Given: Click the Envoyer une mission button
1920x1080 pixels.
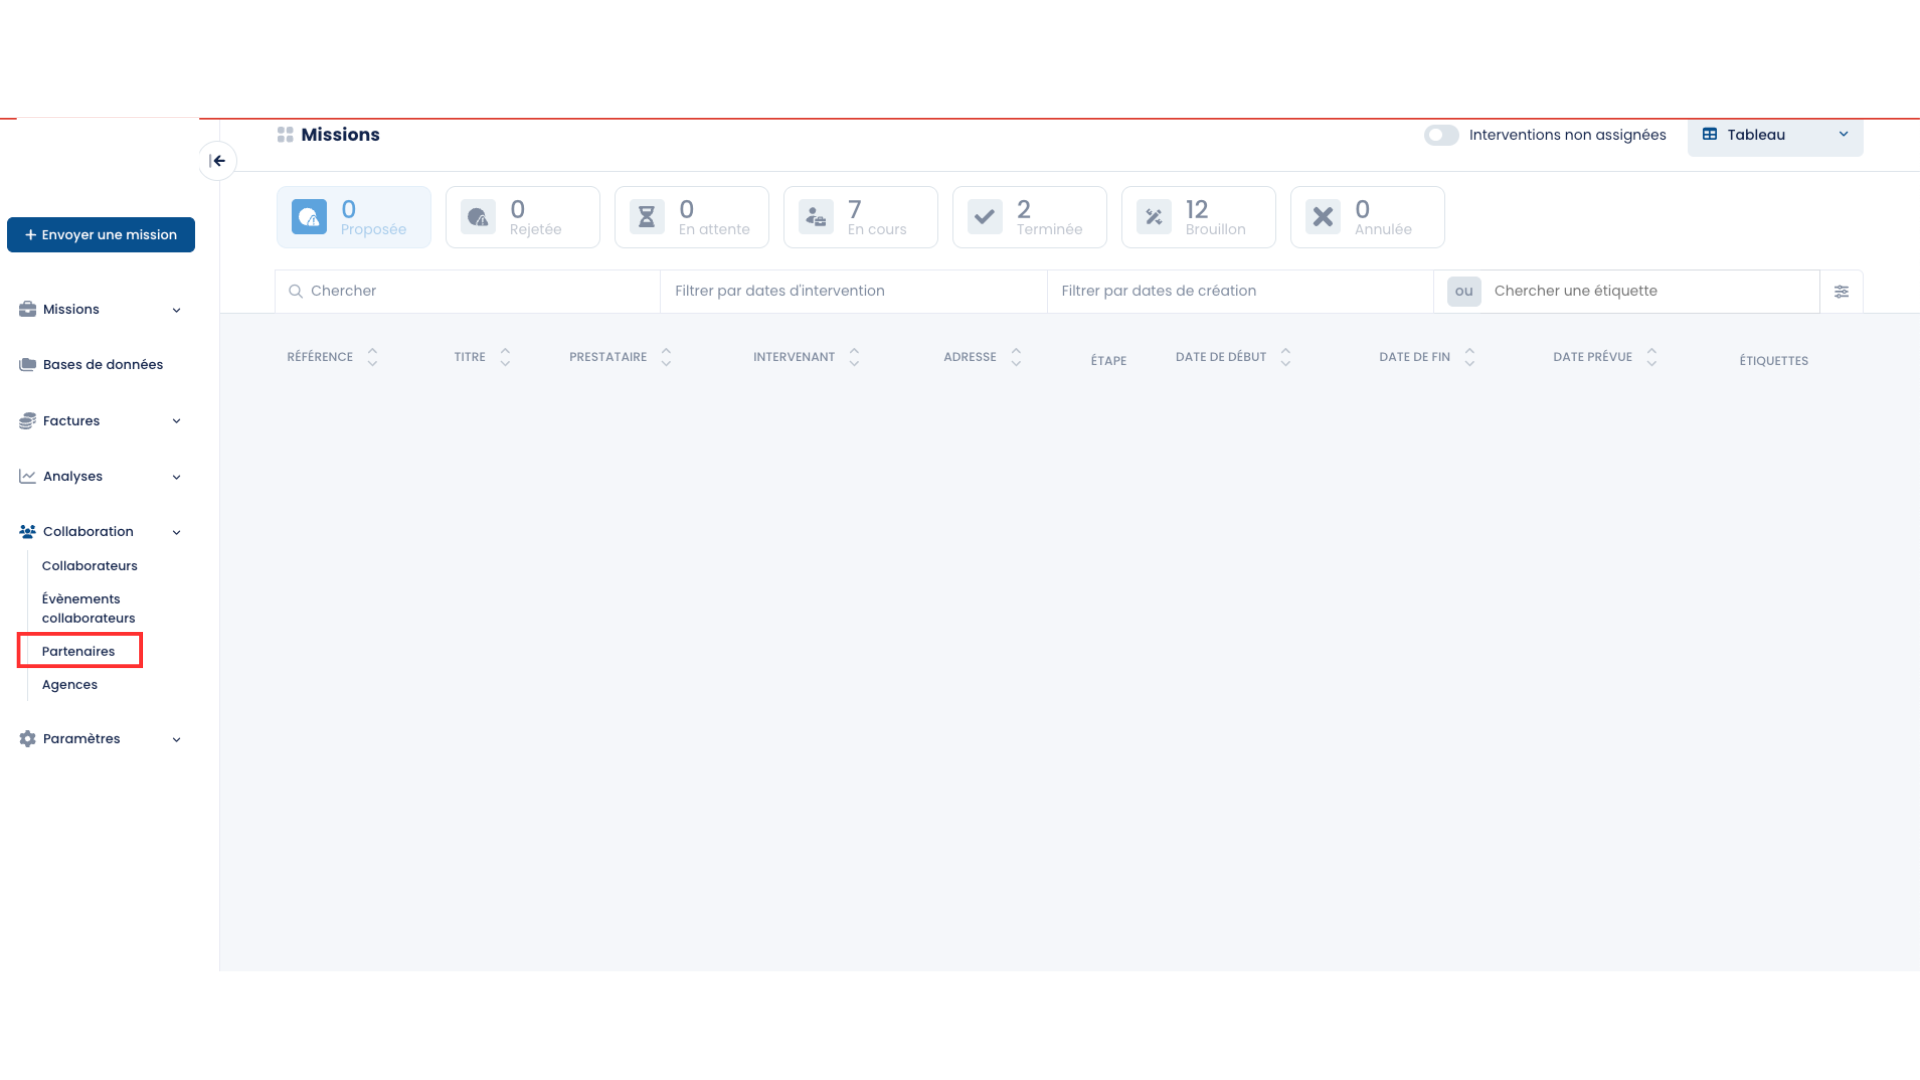Looking at the screenshot, I should pyautogui.click(x=101, y=235).
